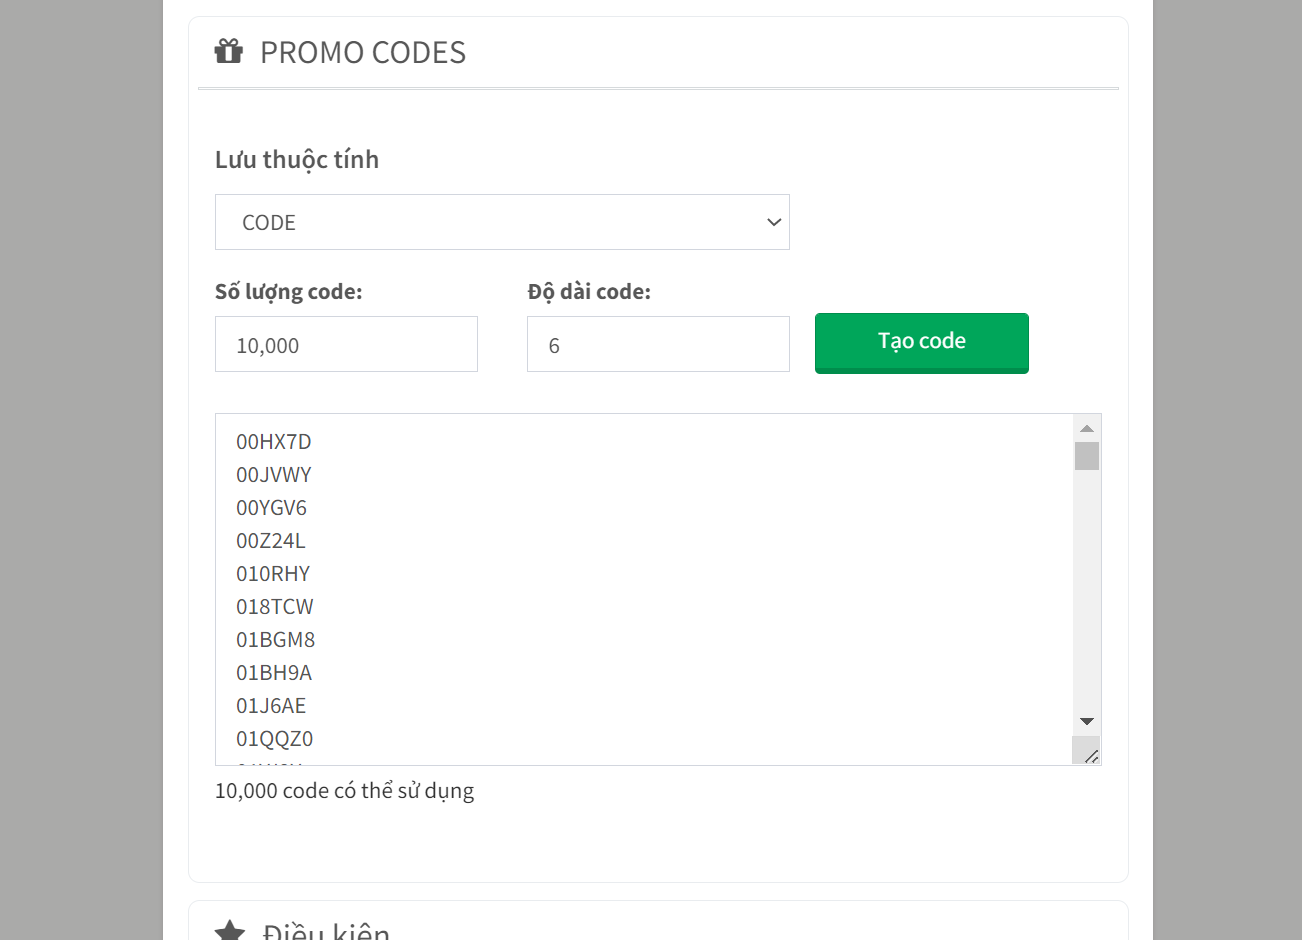Click the code line 01BGM8
Screen dimensions: 1302x940
[x=276, y=639]
